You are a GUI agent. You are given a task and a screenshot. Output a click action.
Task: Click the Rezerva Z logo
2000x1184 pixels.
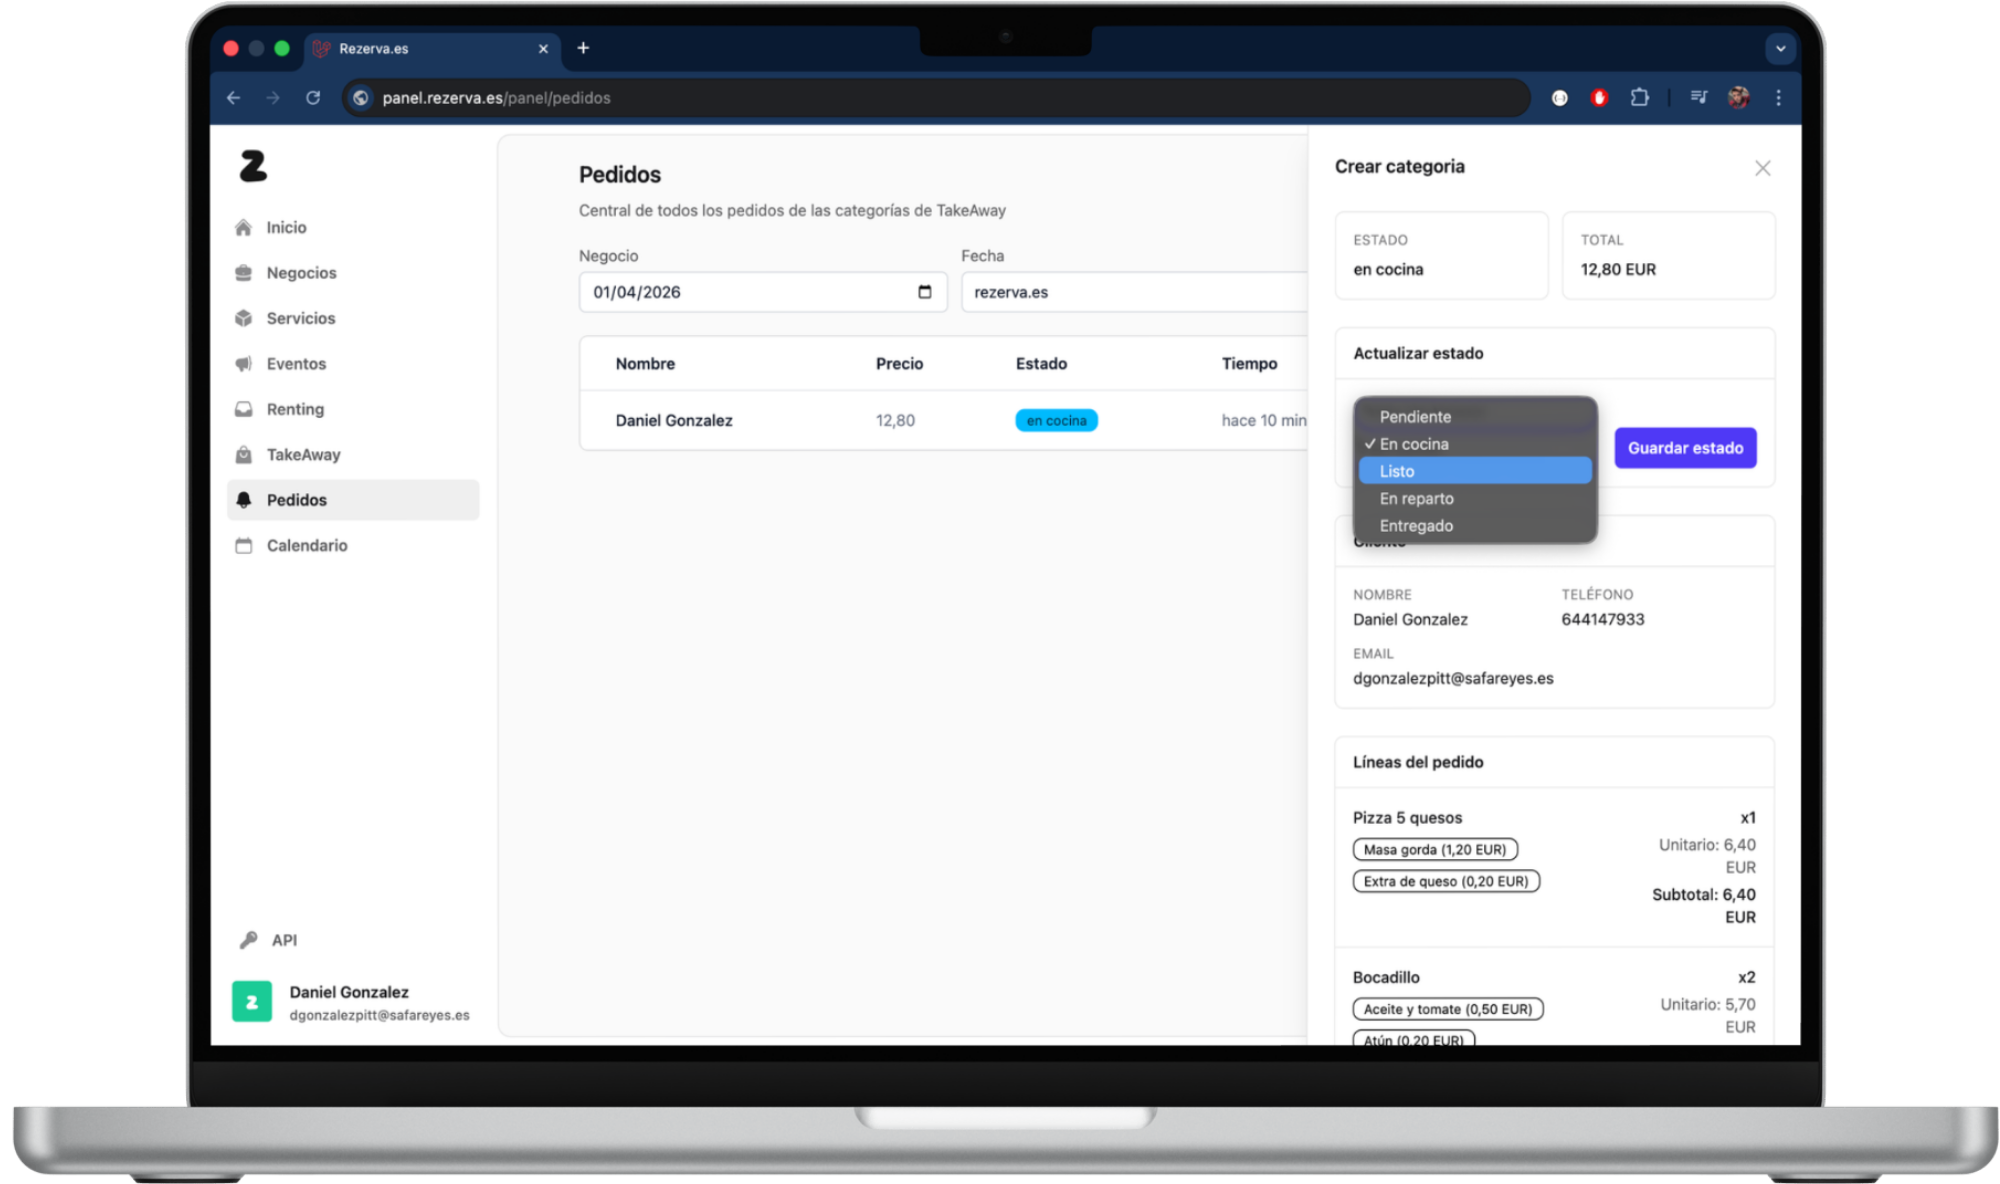tap(253, 166)
